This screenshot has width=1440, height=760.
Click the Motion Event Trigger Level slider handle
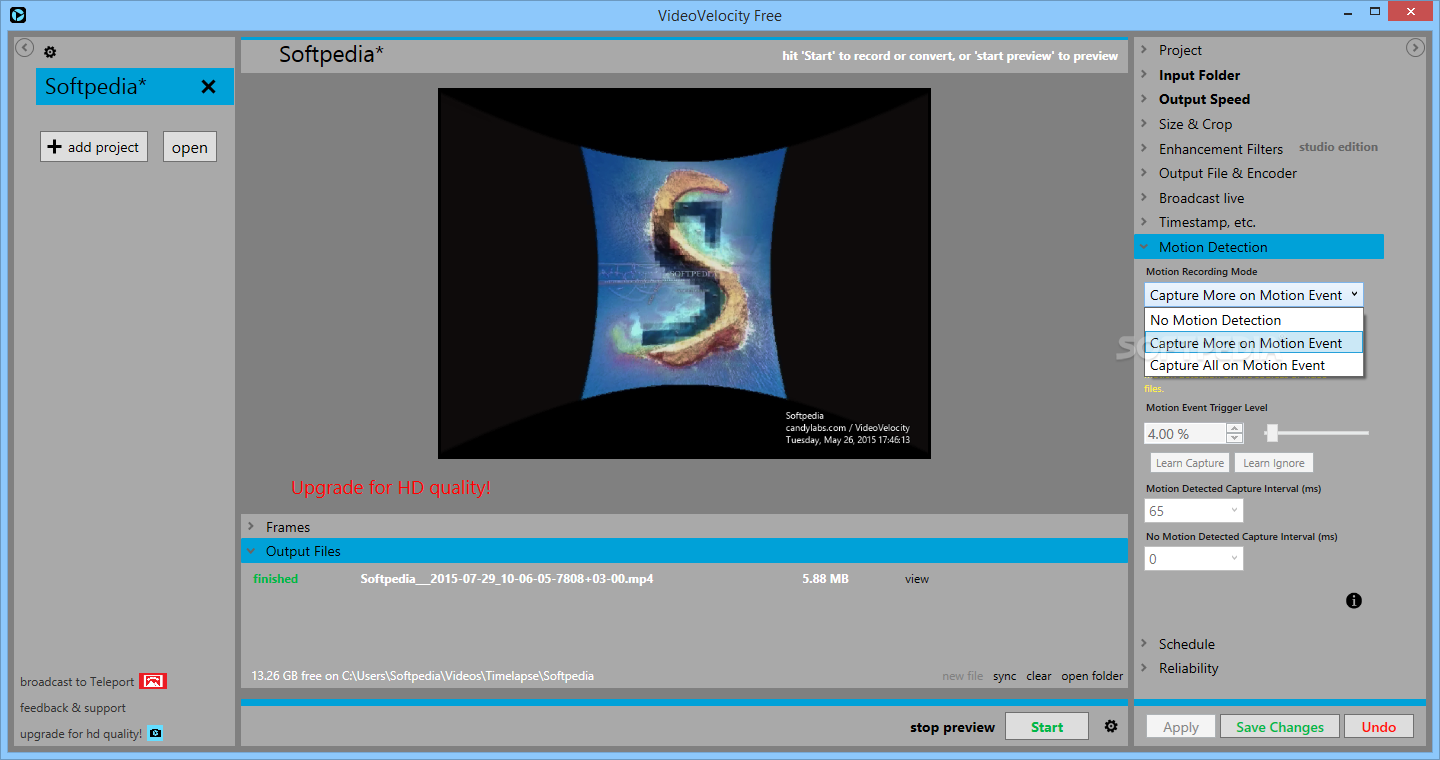(1271, 433)
